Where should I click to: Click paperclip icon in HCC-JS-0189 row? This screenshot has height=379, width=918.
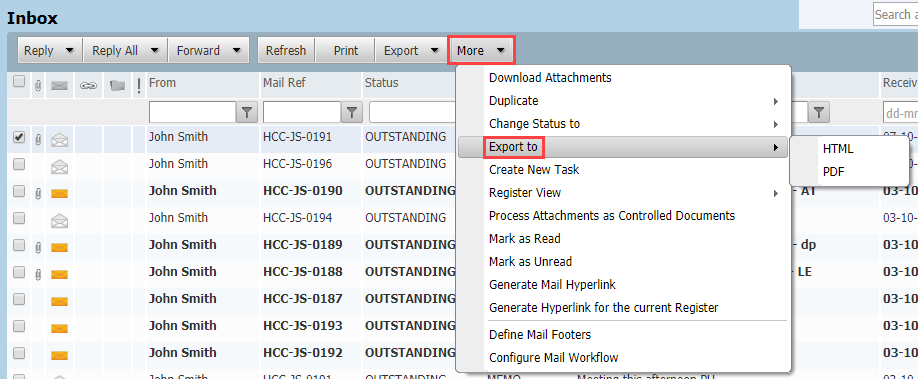[x=37, y=247]
